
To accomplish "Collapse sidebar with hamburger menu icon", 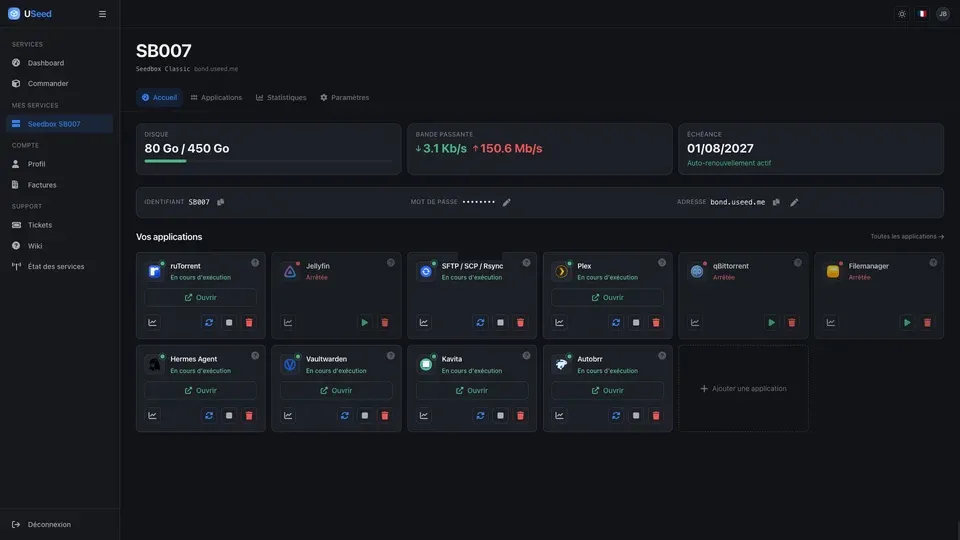I will point(102,14).
